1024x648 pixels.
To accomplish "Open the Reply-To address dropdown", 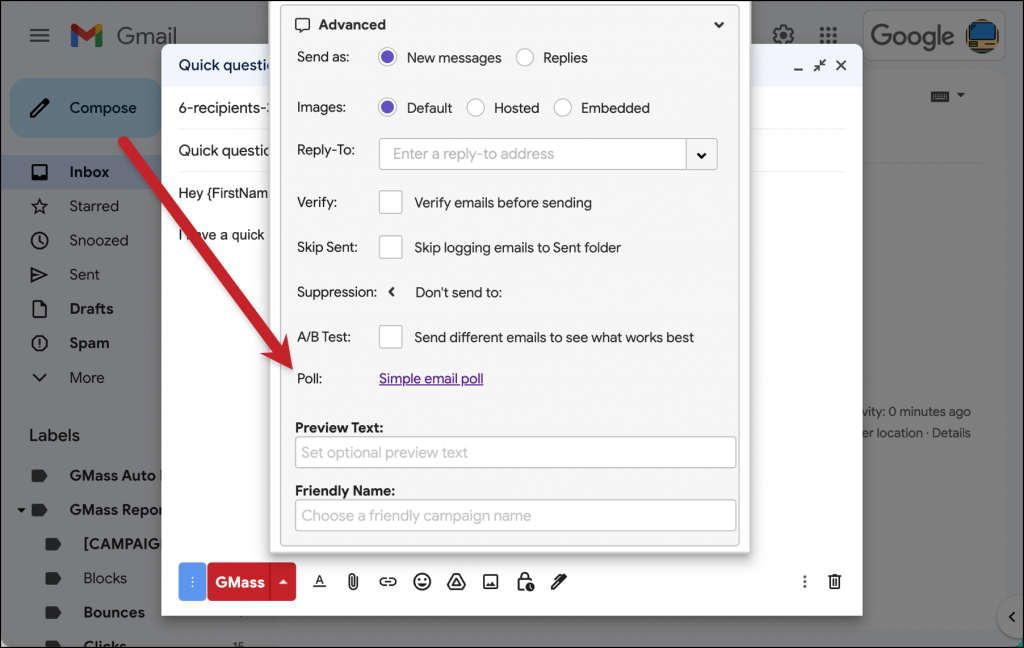I will pos(702,154).
